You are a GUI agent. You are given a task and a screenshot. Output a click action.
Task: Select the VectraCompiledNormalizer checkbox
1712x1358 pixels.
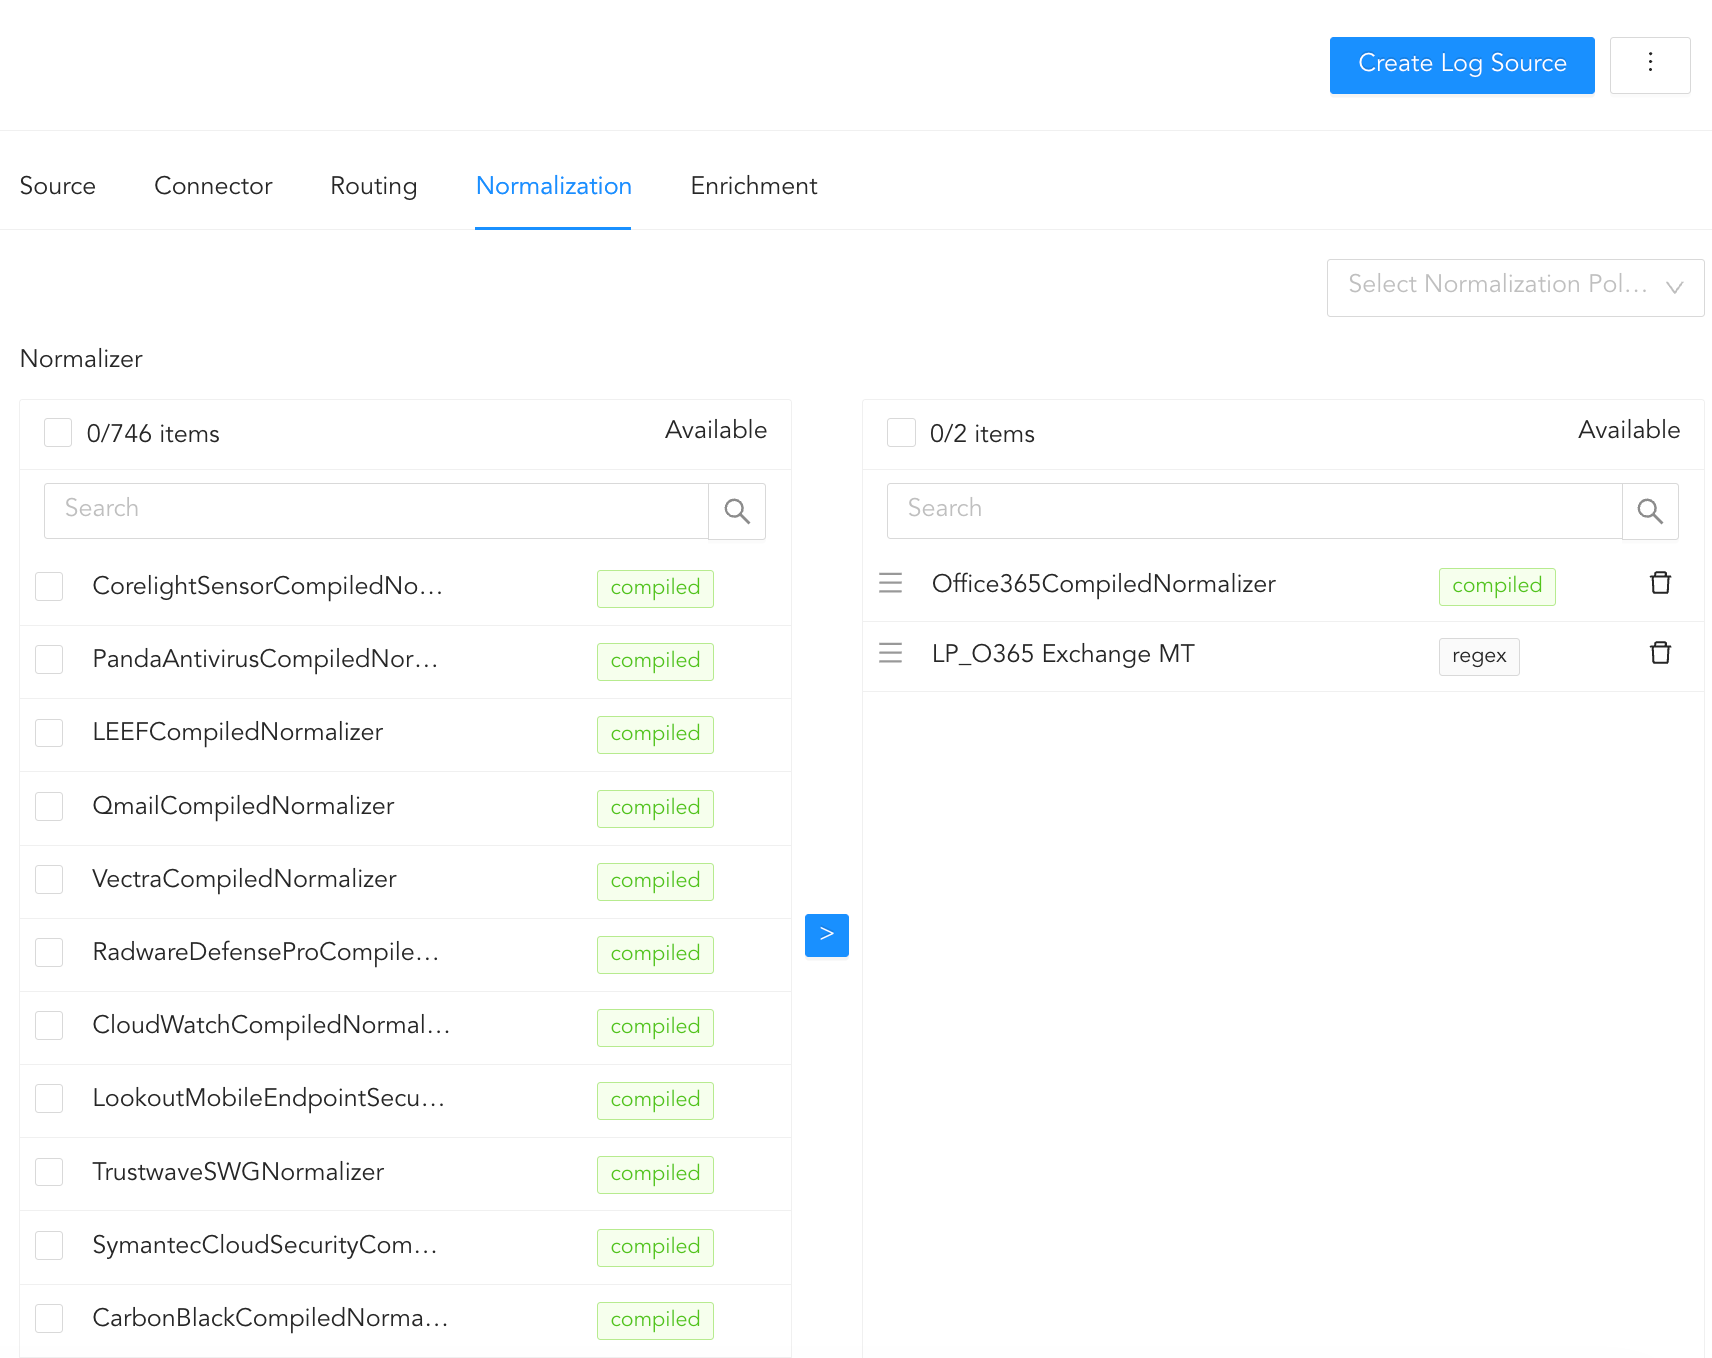click(49, 879)
